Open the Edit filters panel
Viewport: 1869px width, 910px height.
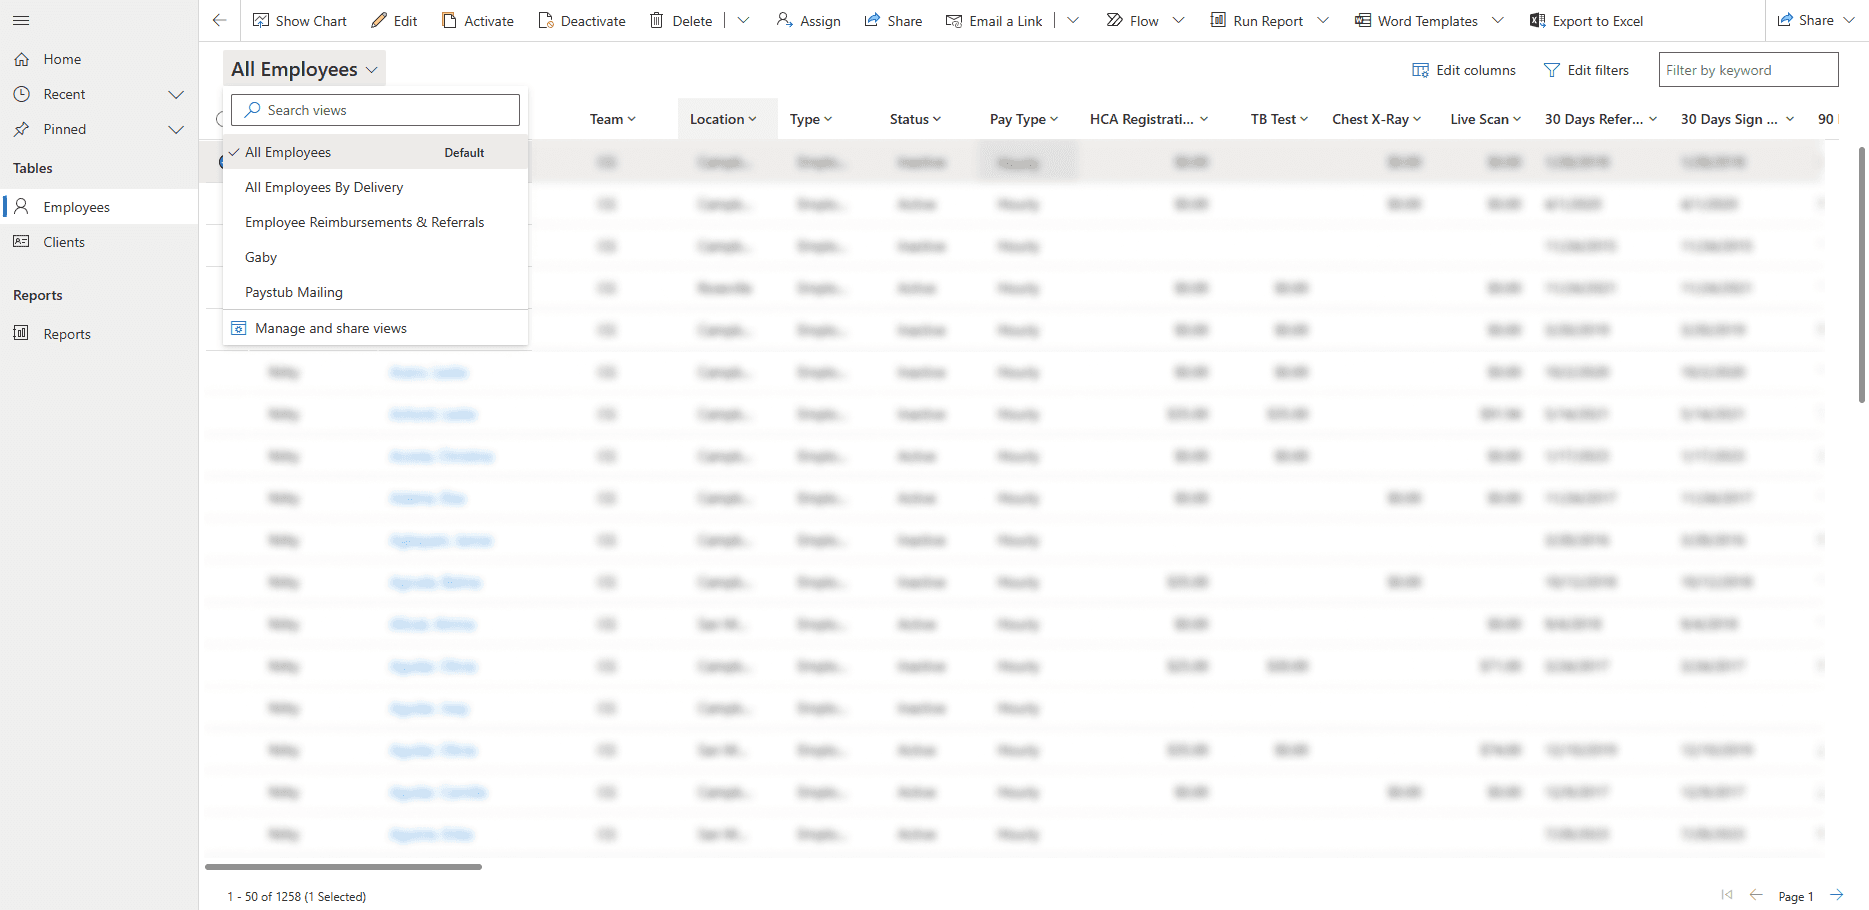coord(1586,70)
